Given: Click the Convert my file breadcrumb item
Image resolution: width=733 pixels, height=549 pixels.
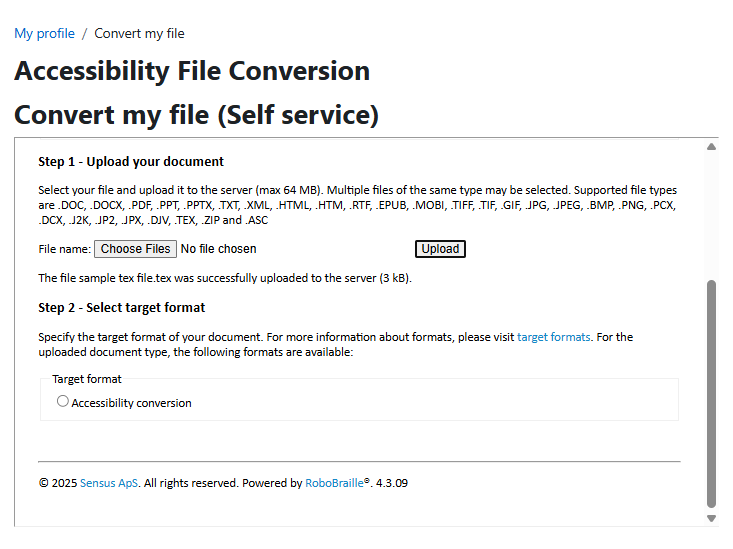Looking at the screenshot, I should [x=139, y=33].
